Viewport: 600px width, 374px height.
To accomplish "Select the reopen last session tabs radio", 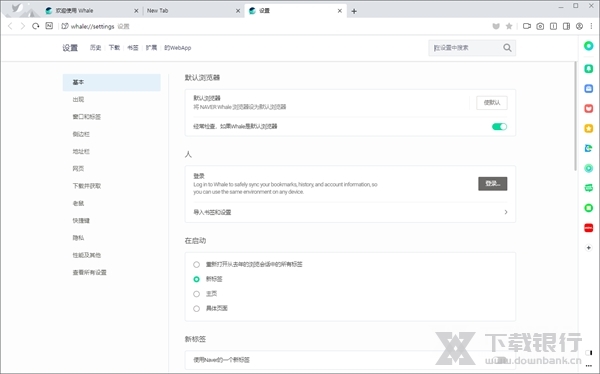I will coord(196,265).
